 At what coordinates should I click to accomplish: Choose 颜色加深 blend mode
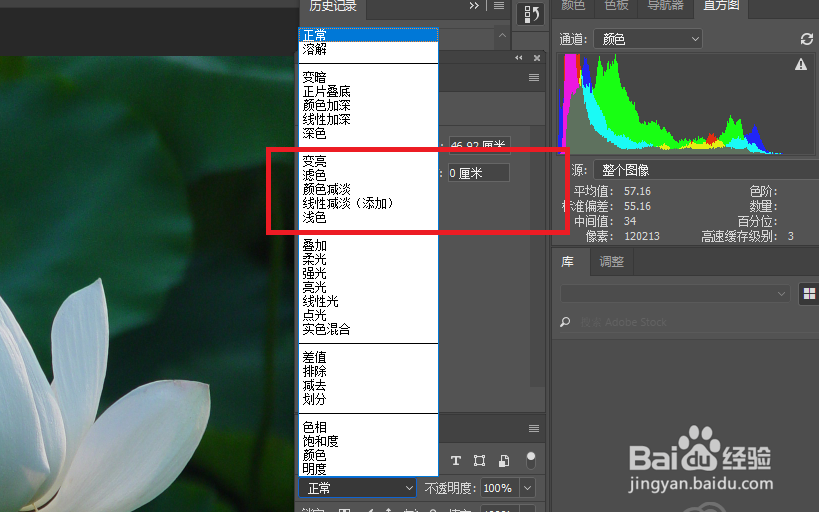coord(368,106)
